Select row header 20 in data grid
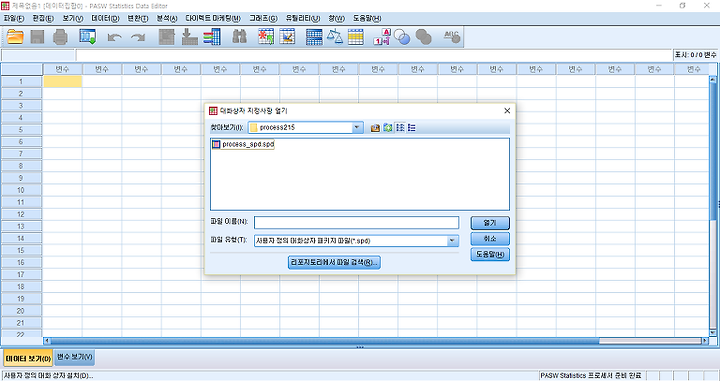Viewport: 720px width, 381px height. [21, 311]
